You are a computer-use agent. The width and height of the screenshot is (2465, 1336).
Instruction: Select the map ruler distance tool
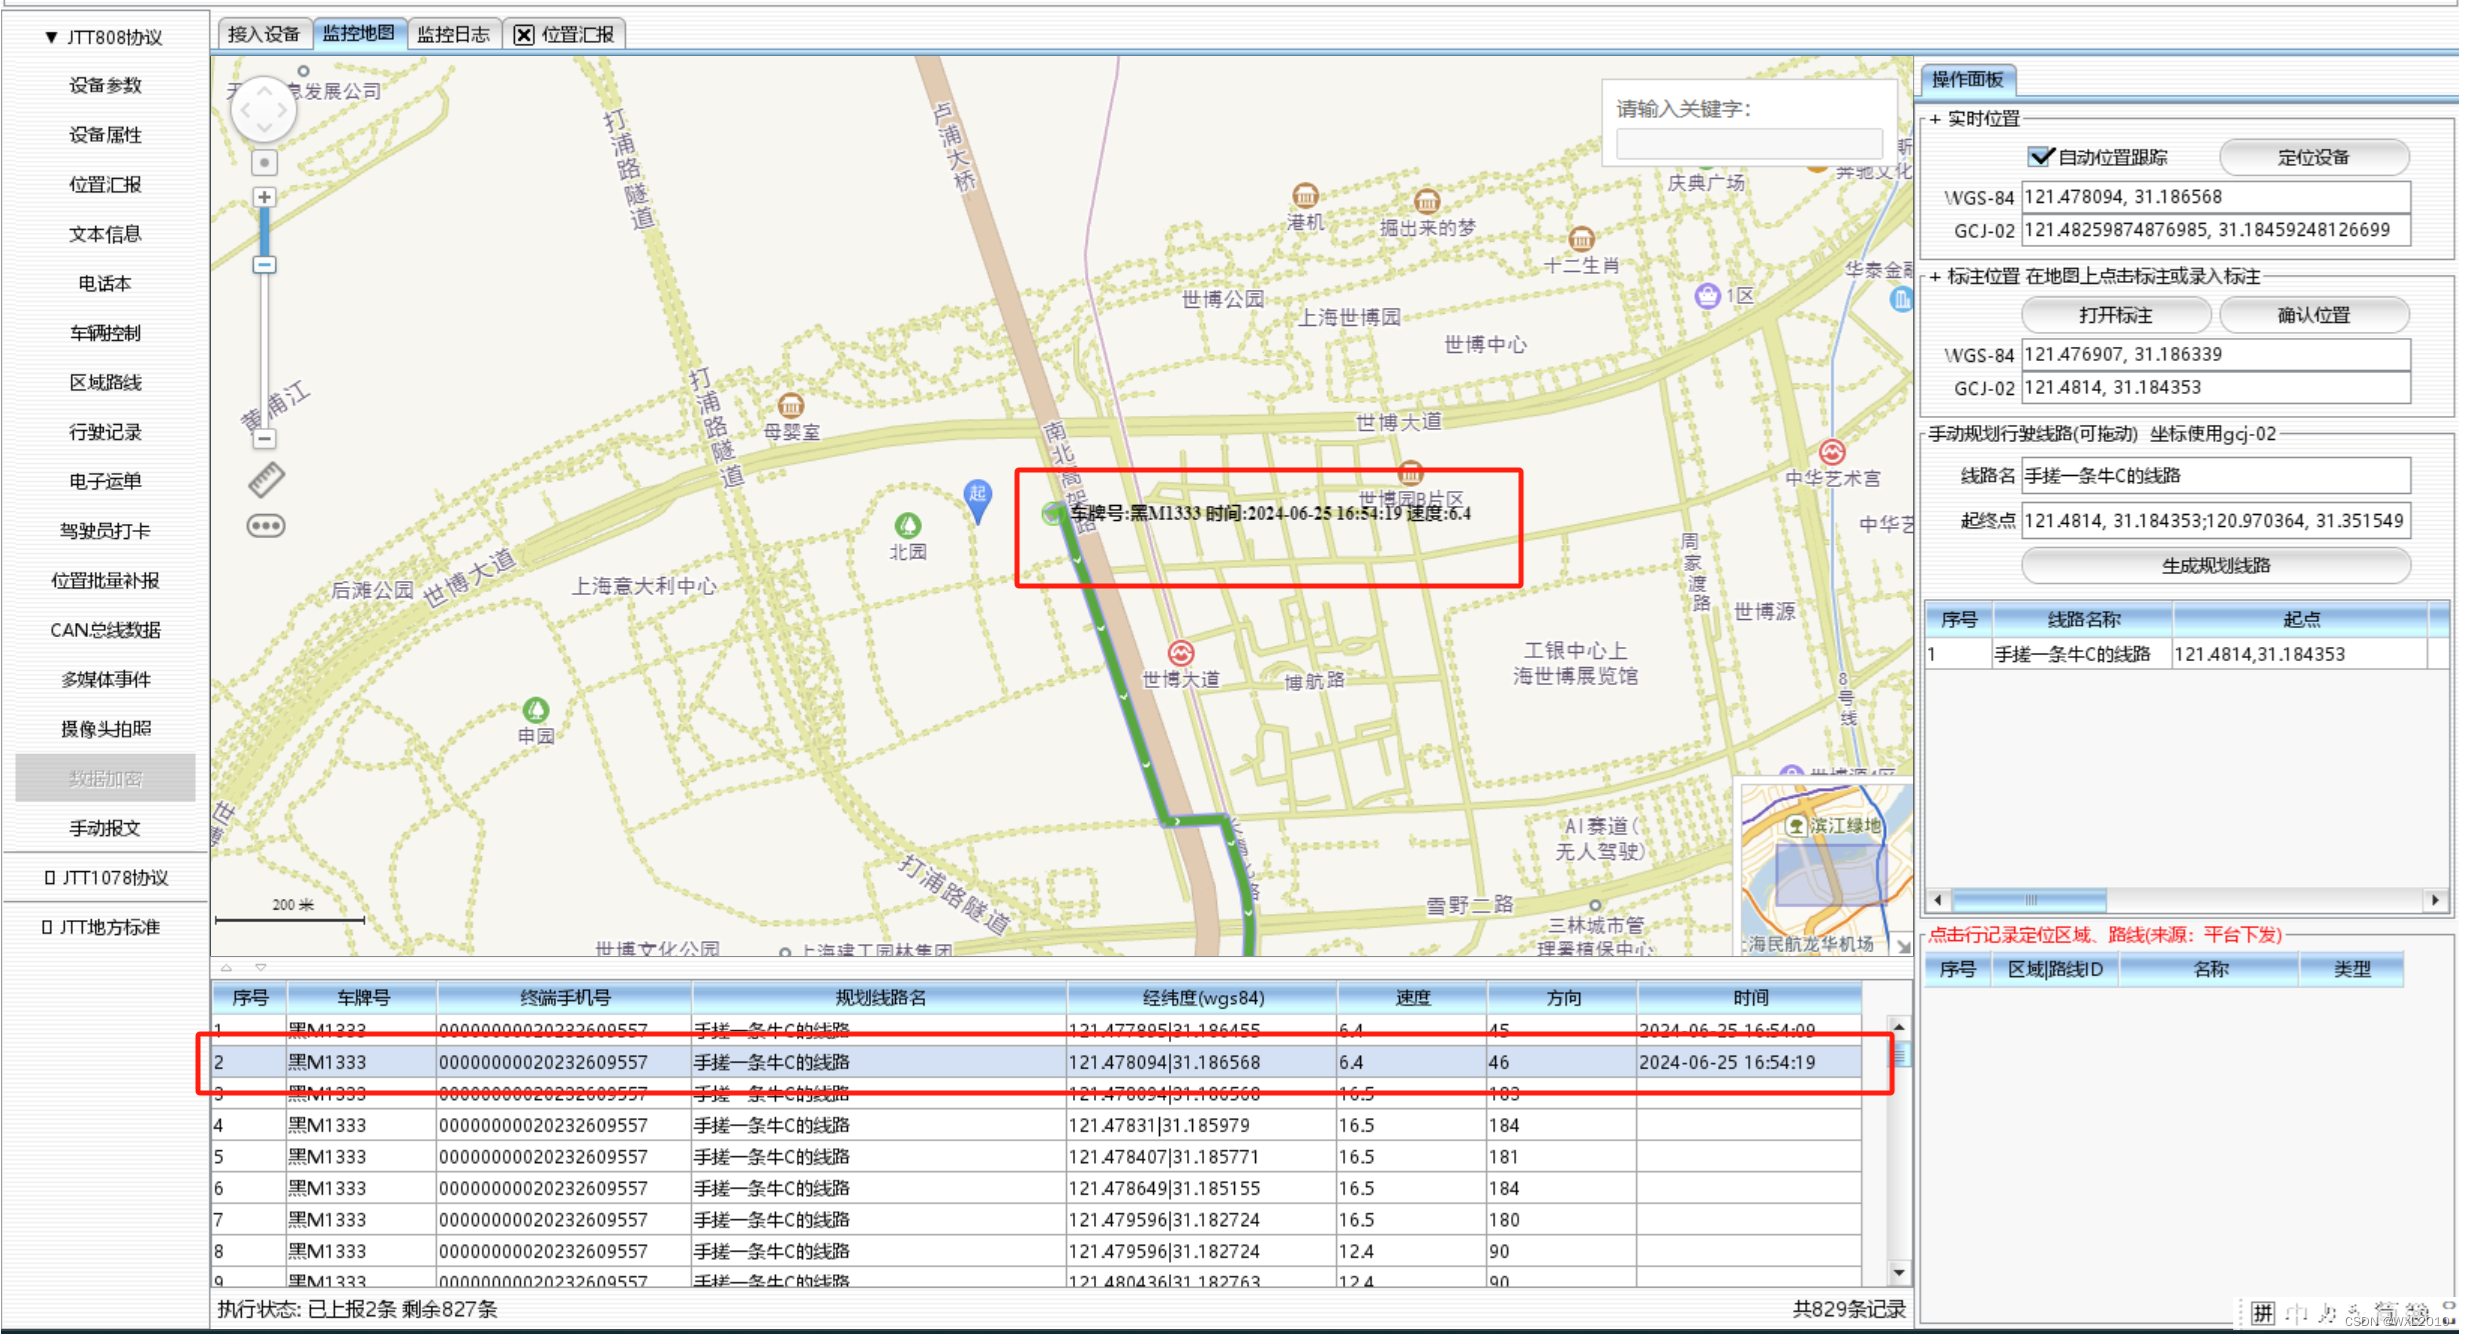[x=266, y=480]
